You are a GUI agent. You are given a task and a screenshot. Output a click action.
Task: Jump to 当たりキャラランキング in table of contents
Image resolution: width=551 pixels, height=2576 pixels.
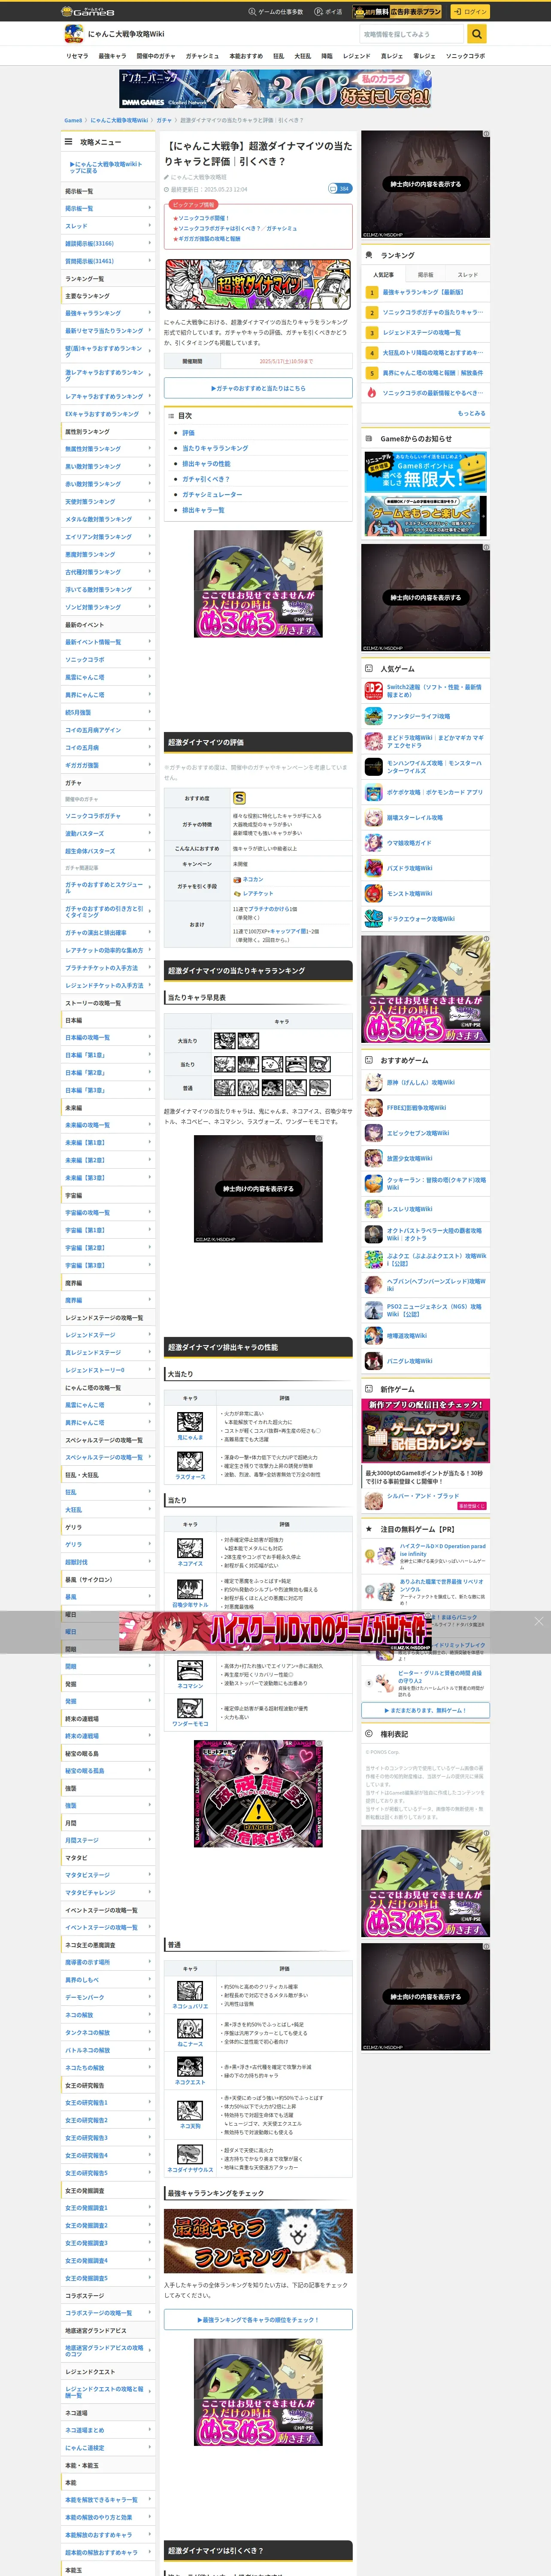coord(215,448)
